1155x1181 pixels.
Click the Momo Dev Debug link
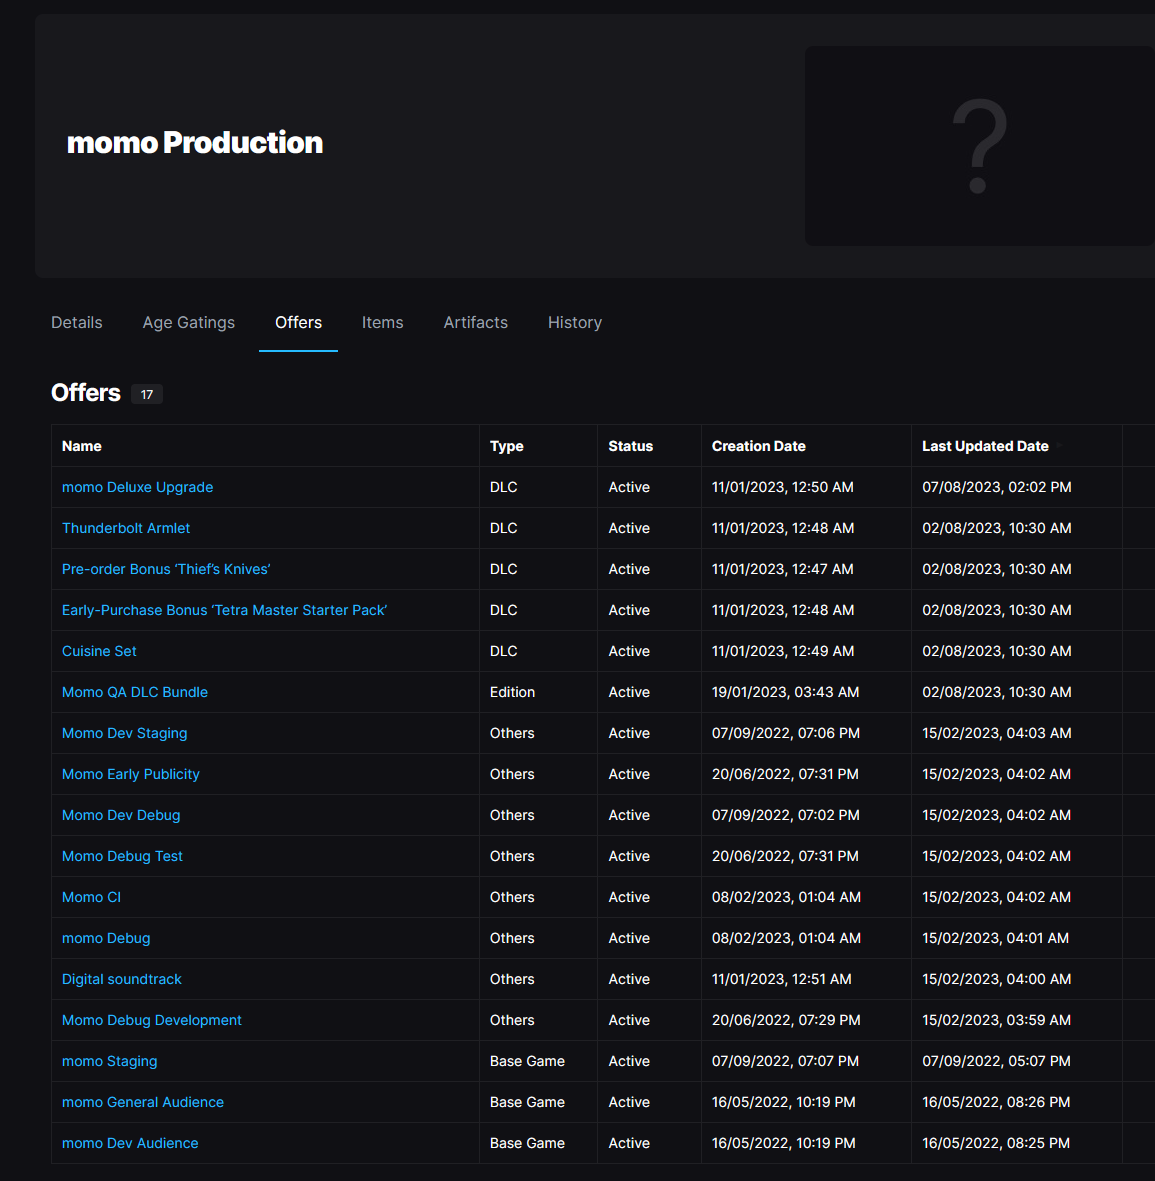(x=121, y=815)
